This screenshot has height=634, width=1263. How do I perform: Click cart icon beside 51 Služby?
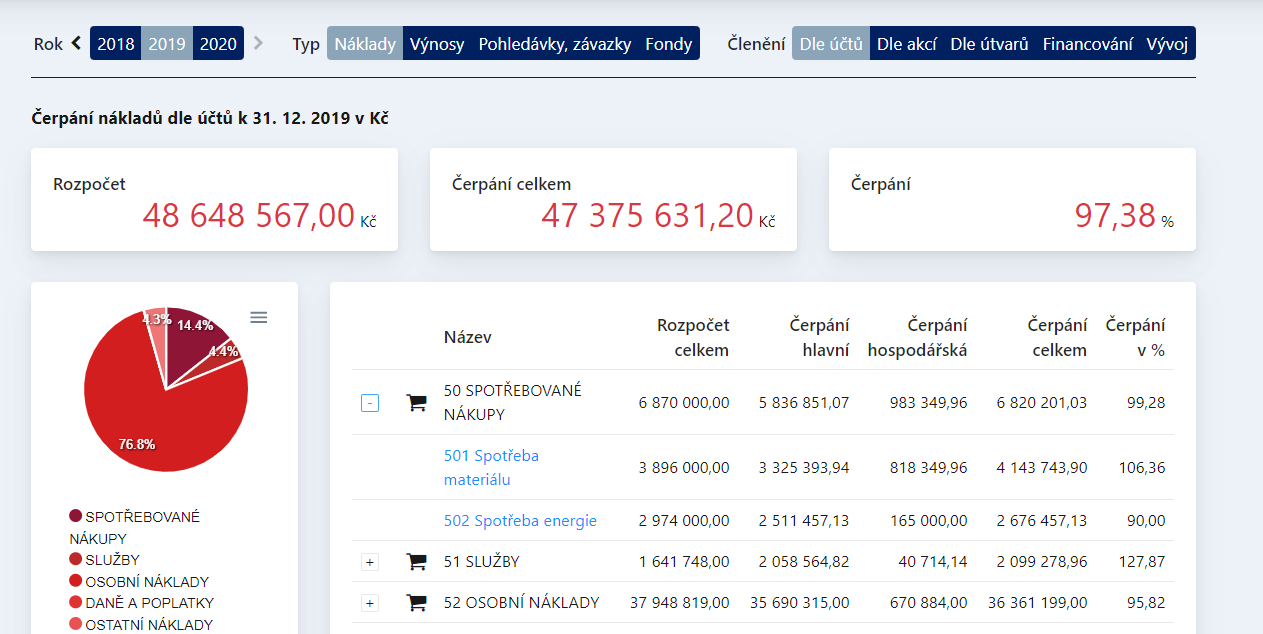point(416,562)
